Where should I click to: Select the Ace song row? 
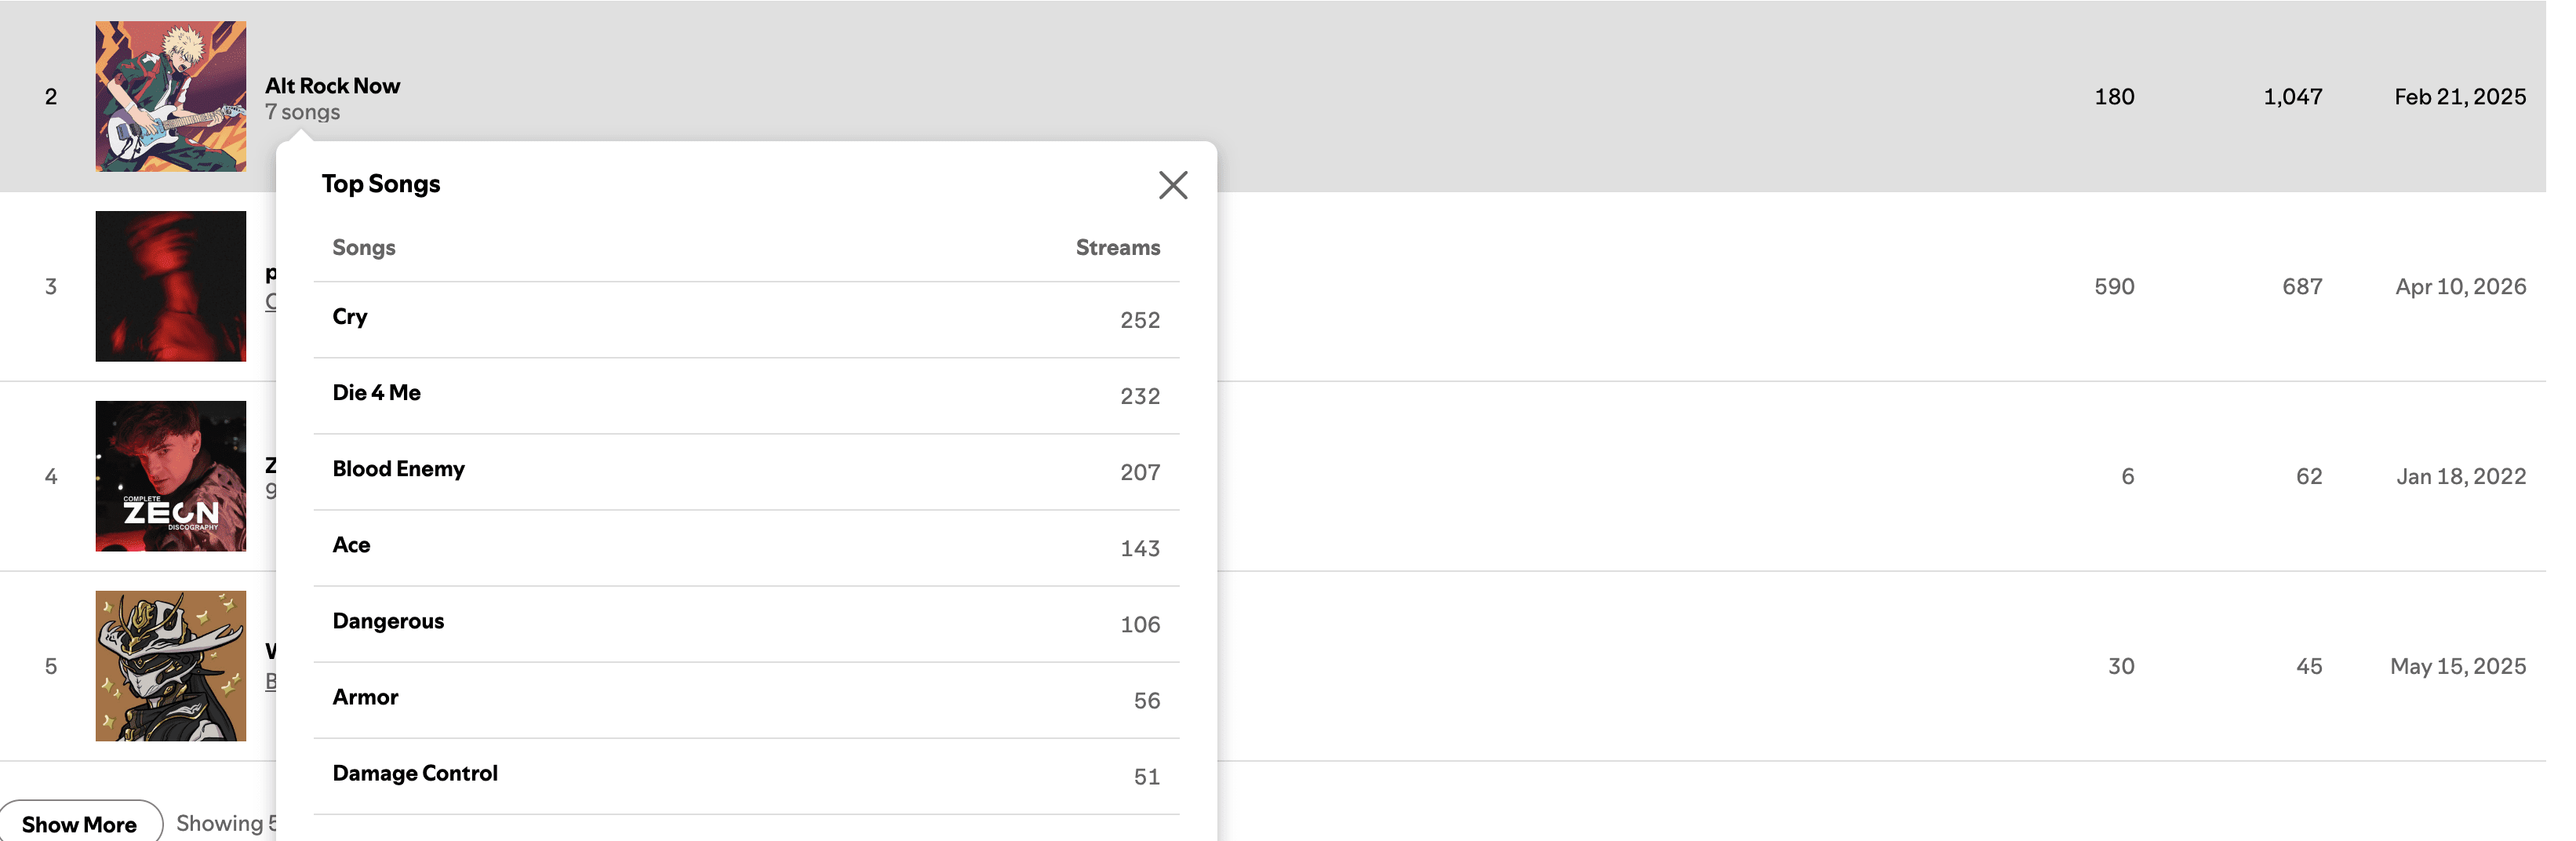coord(746,548)
